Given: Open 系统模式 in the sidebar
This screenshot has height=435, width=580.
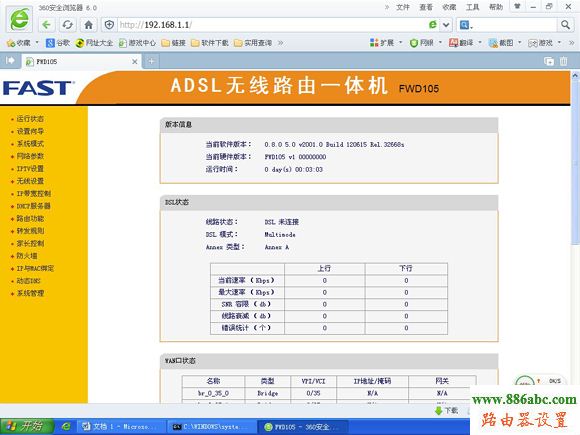Looking at the screenshot, I should [x=30, y=144].
